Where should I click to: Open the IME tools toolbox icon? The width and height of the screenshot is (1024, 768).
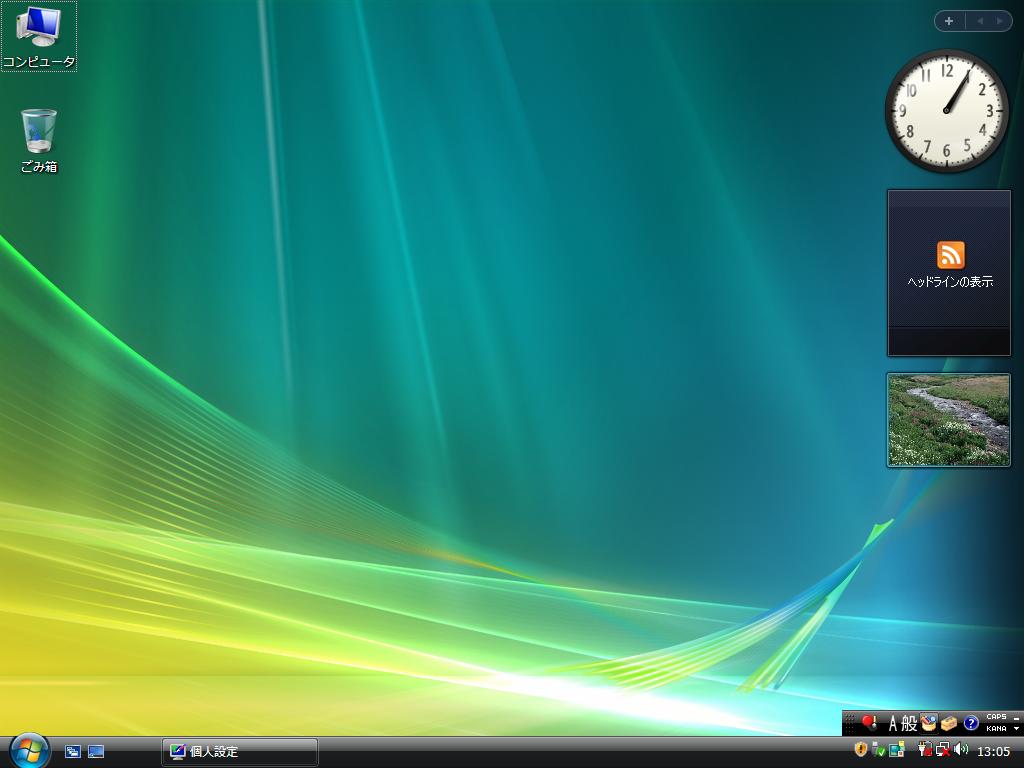pyautogui.click(x=949, y=723)
